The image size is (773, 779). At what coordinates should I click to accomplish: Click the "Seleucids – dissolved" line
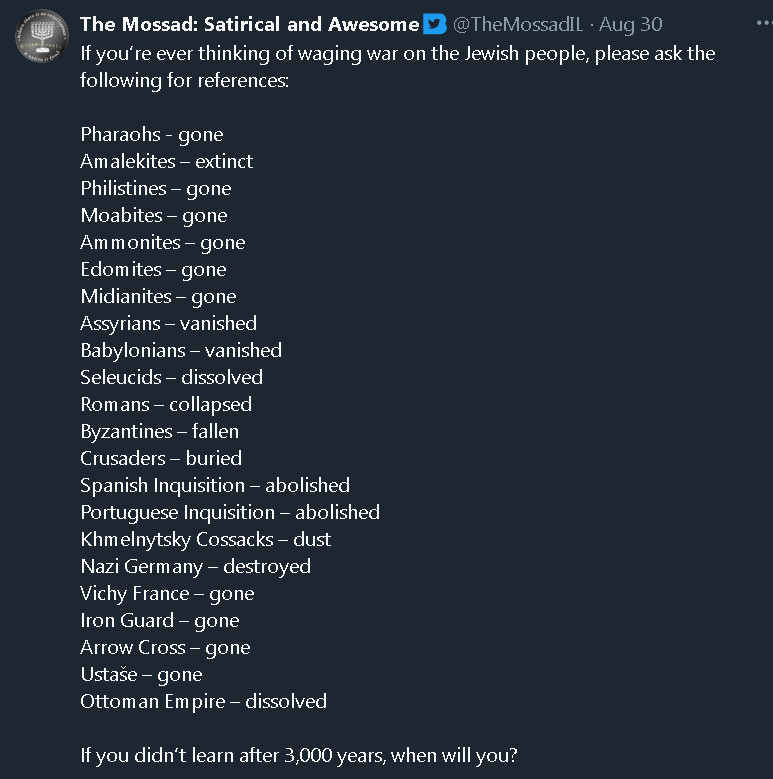(171, 377)
